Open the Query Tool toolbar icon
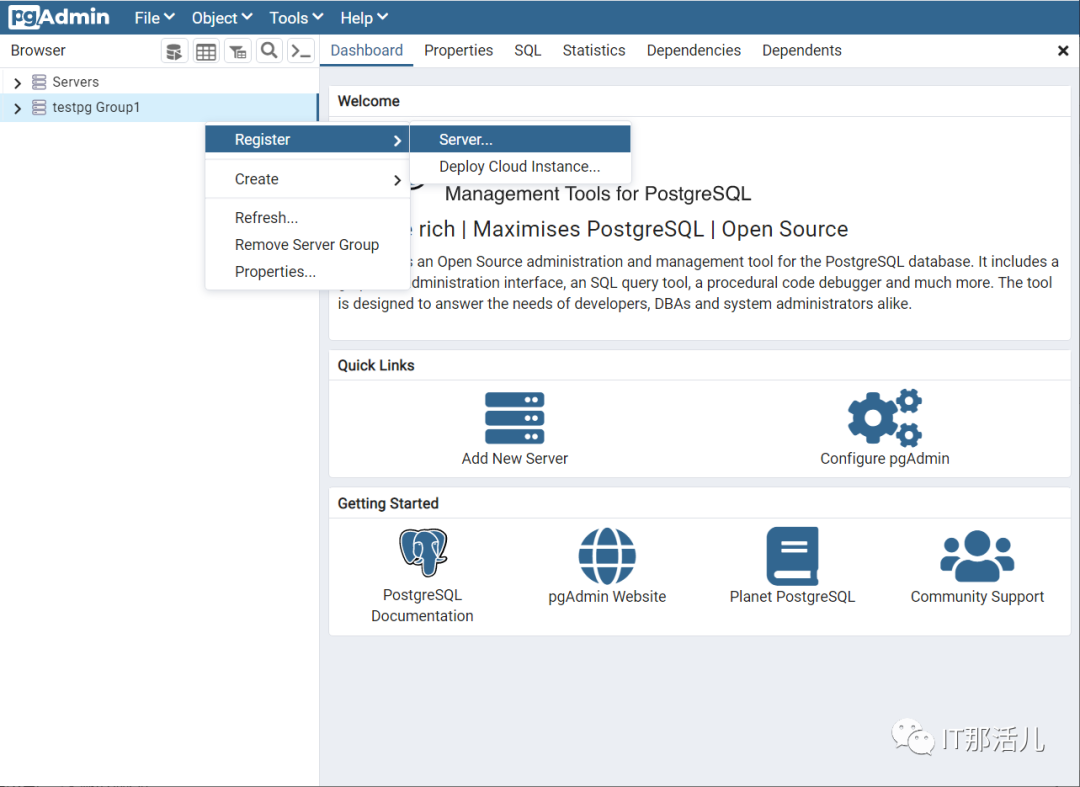 [x=174, y=51]
